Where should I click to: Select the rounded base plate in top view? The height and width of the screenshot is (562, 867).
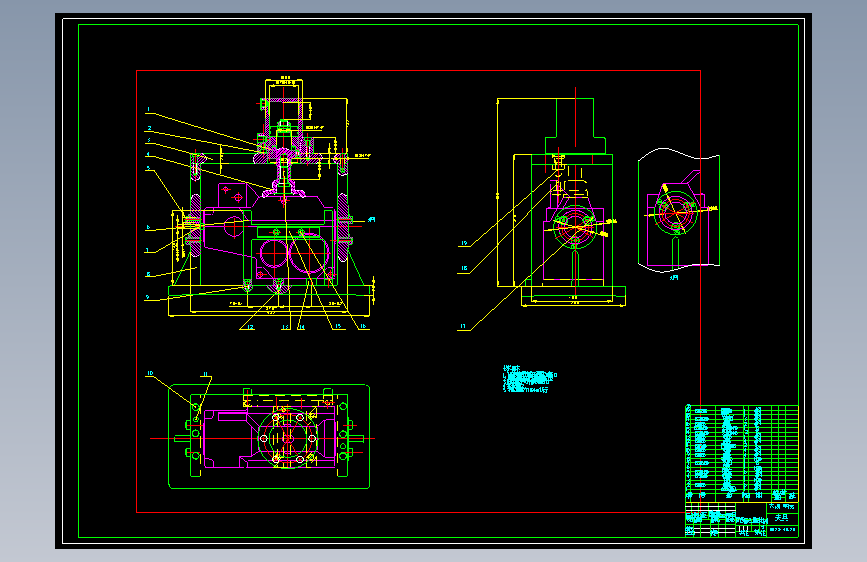(x=269, y=436)
